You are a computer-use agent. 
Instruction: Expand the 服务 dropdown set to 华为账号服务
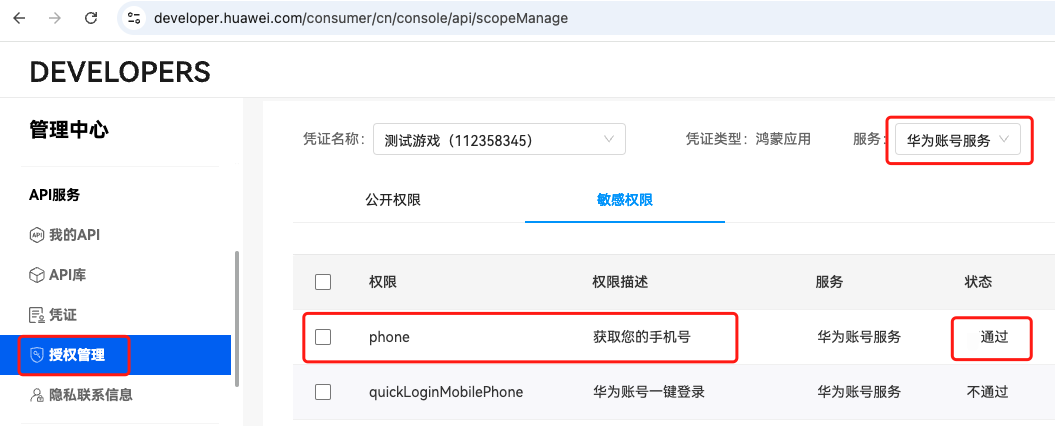tap(958, 141)
